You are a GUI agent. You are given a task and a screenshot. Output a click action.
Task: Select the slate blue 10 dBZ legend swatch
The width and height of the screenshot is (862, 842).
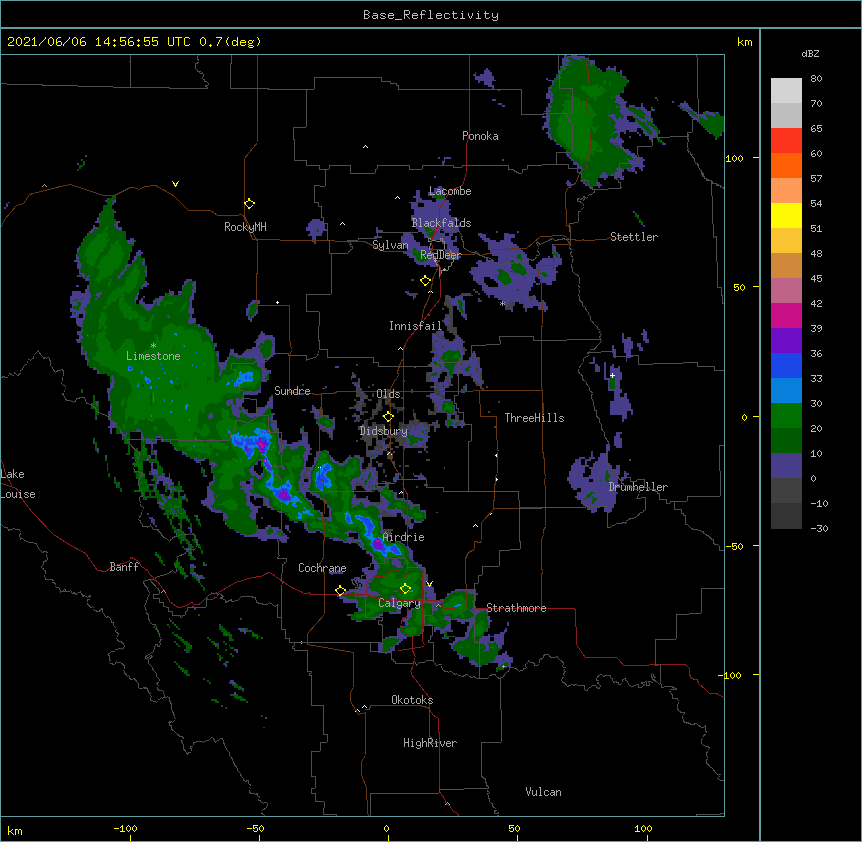coord(786,466)
